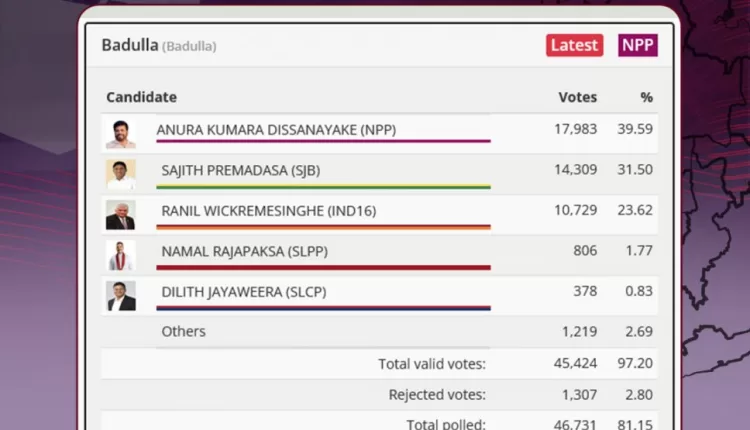Click Anura Kumara Dissanayake's candidate photo
The height and width of the screenshot is (430, 750).
click(121, 134)
